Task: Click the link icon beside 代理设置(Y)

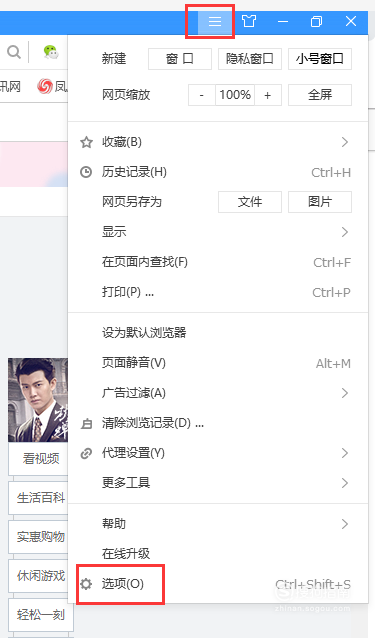Action: pos(86,453)
